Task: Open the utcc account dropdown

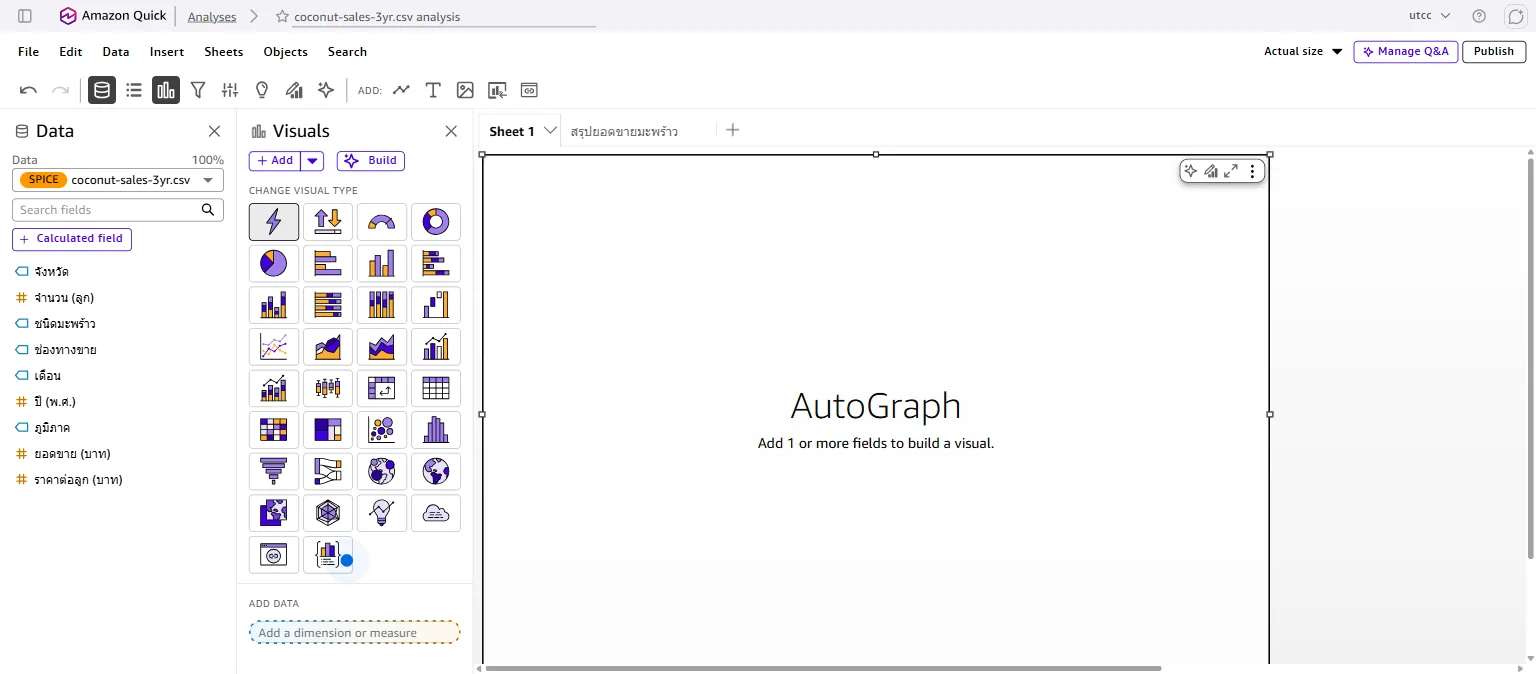Action: (x=1429, y=16)
